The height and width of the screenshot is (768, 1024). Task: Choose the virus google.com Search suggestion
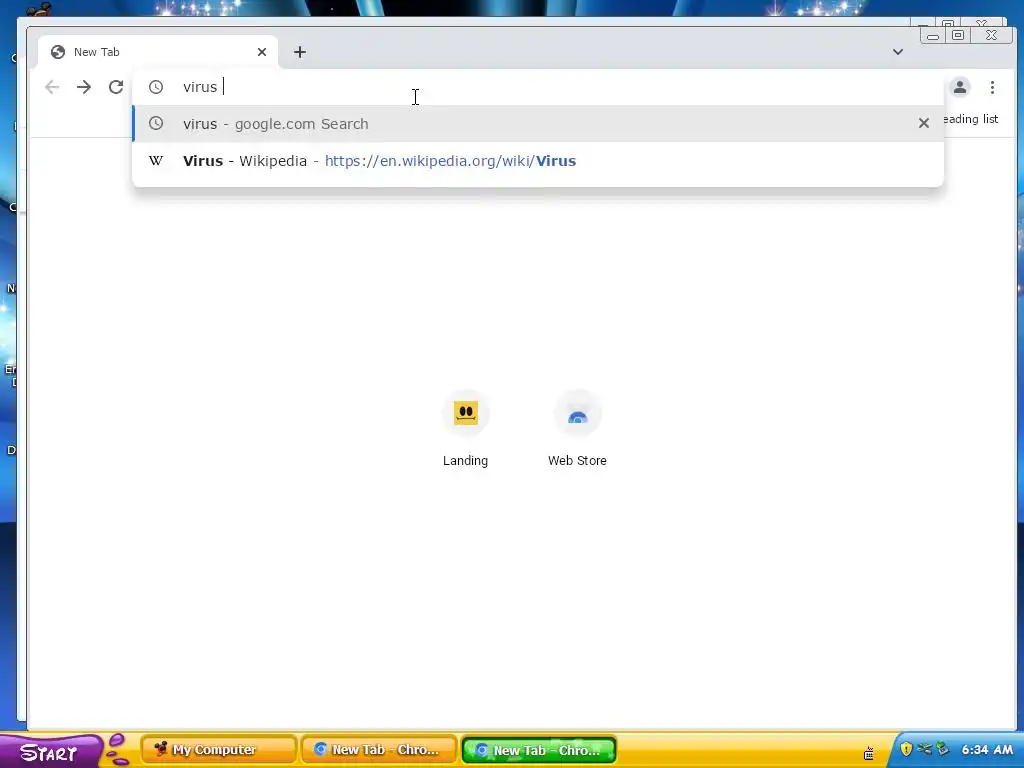click(x=537, y=123)
